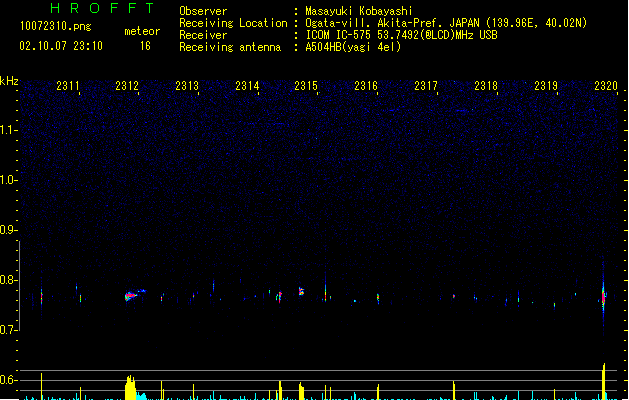The image size is (629, 400).
Task: Click the tallest yellow intensity peak near 2320
Action: click(x=603, y=382)
